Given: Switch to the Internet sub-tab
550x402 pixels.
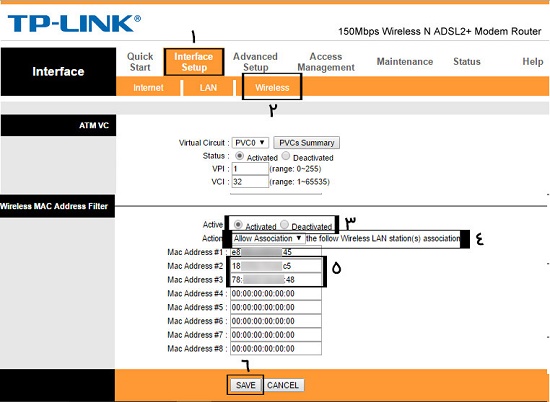Looking at the screenshot, I should click(148, 88).
